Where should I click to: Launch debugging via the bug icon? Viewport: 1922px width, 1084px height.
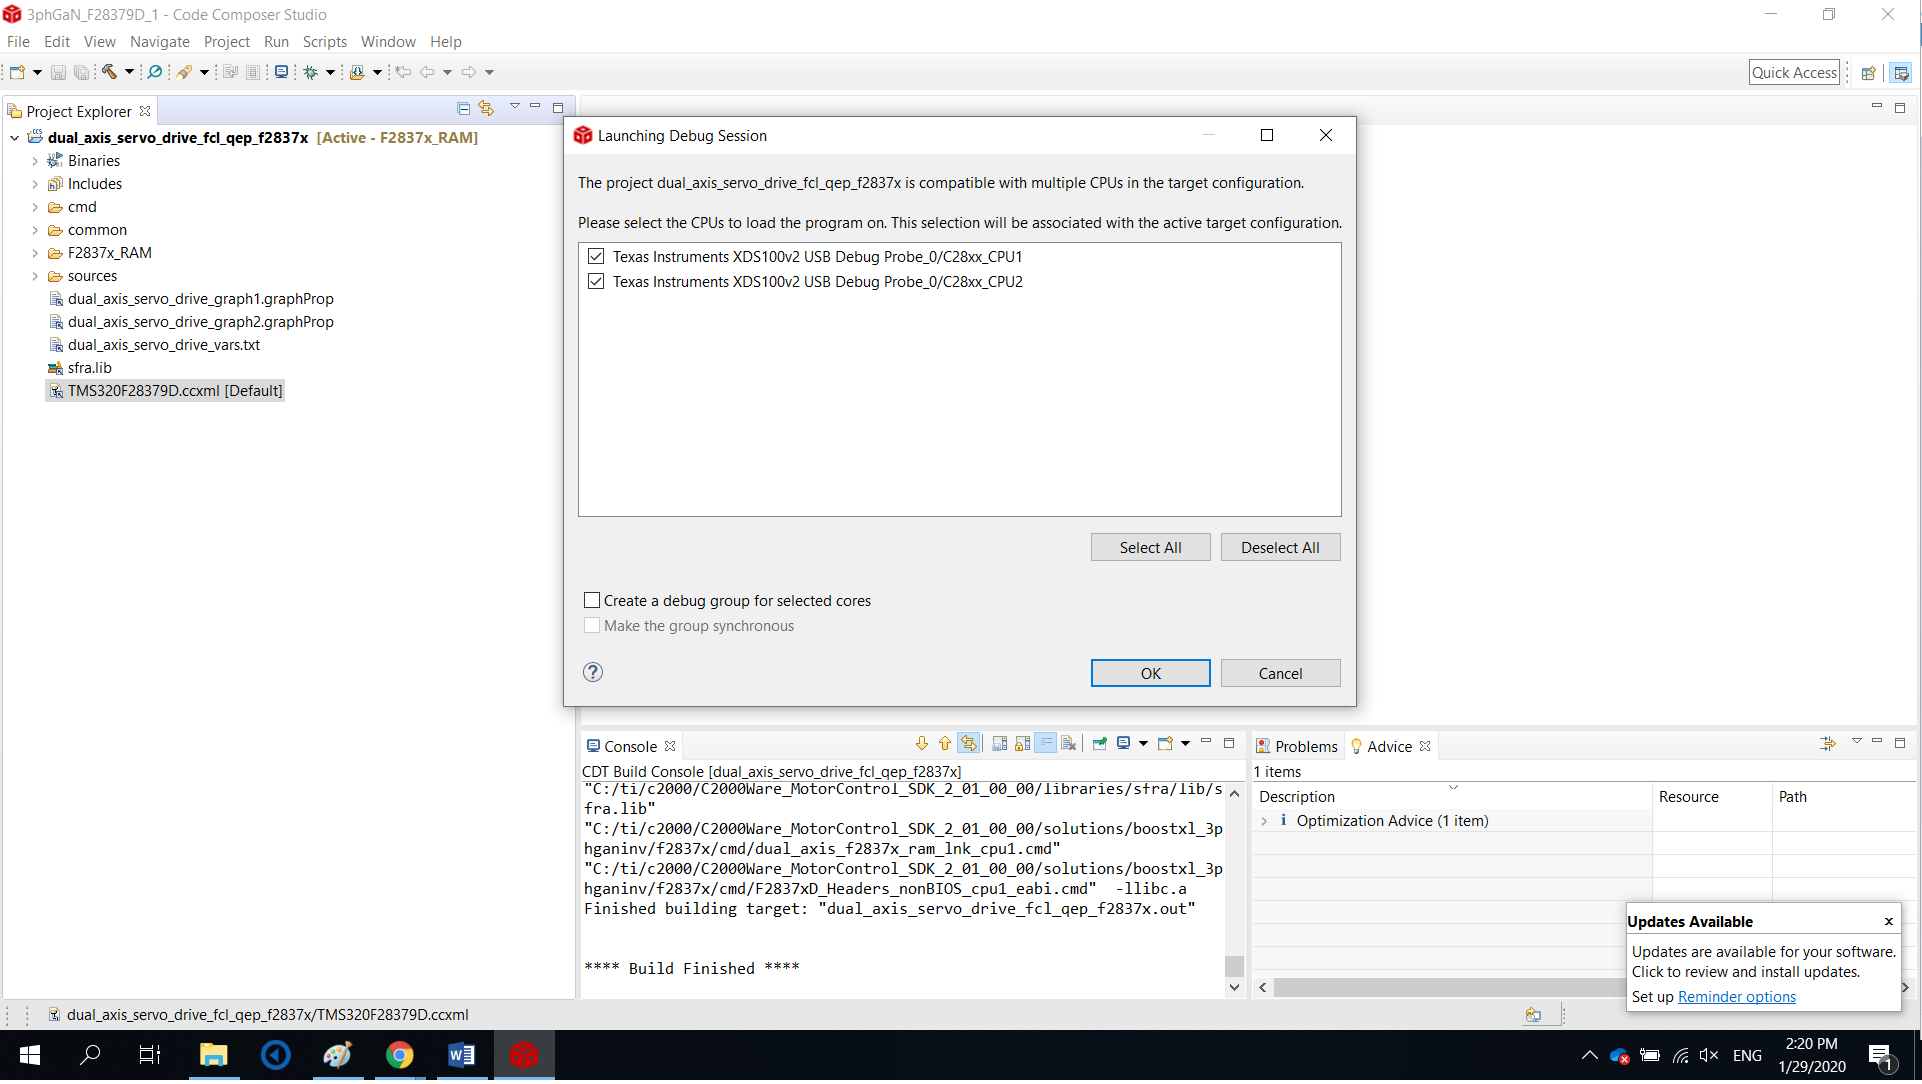click(313, 71)
